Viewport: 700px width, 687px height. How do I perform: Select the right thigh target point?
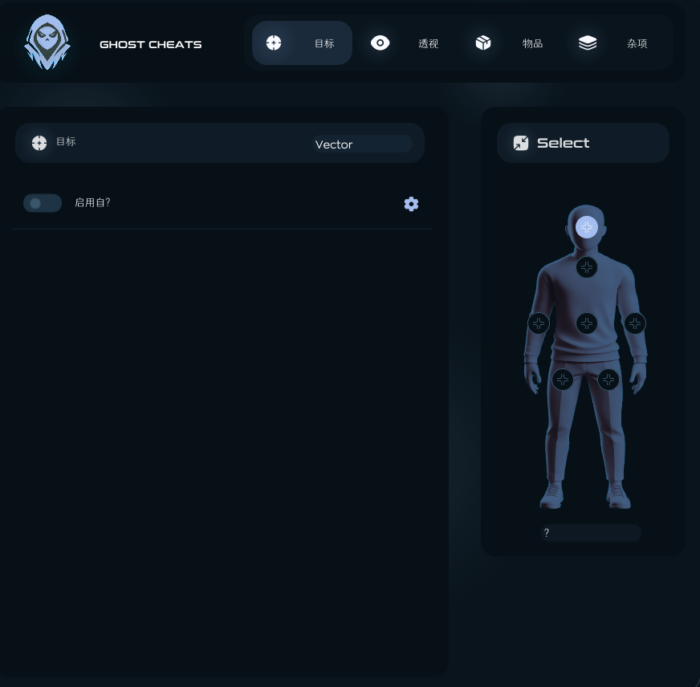608,380
